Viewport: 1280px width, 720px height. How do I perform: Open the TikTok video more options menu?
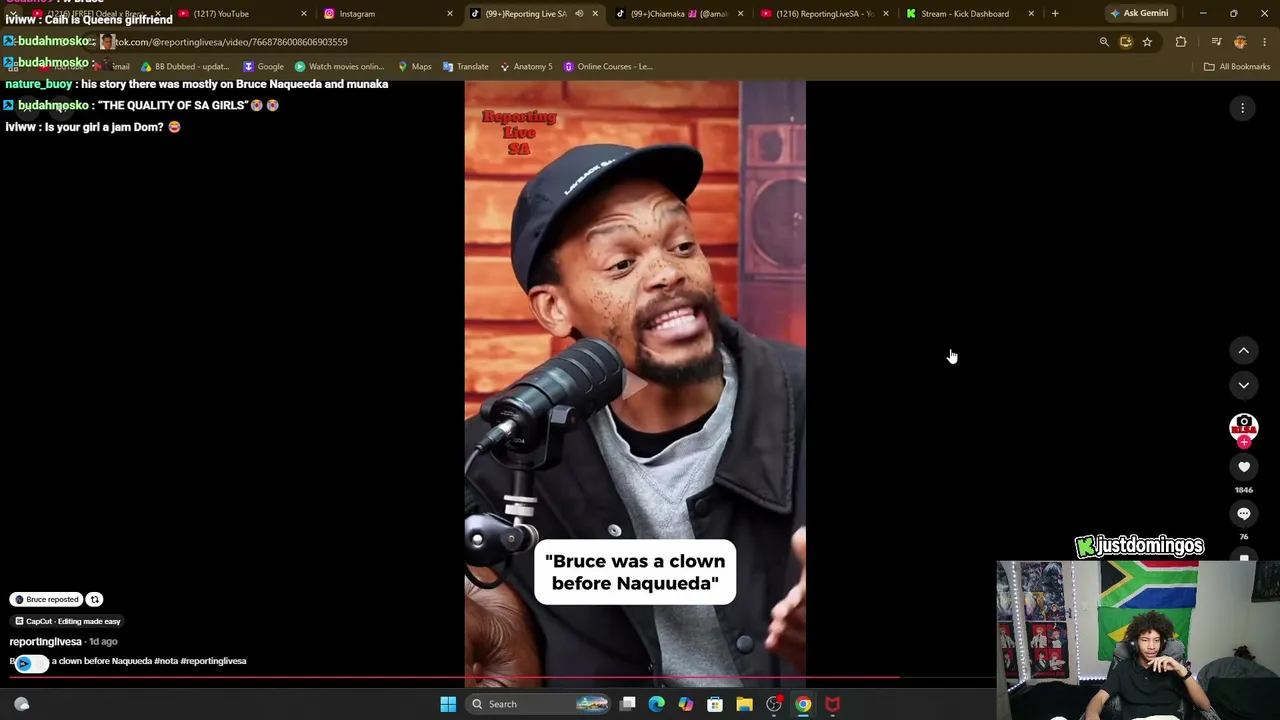coord(1242,108)
